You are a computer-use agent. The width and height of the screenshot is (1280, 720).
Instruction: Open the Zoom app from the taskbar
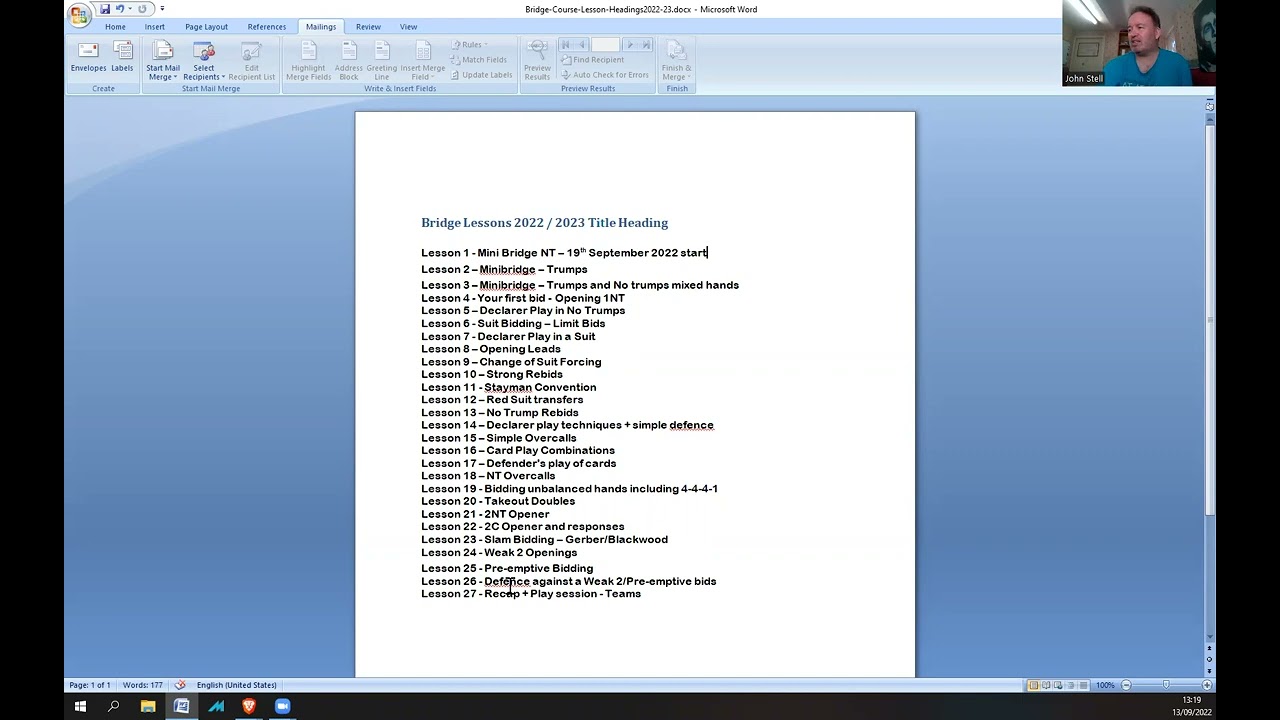click(x=283, y=706)
